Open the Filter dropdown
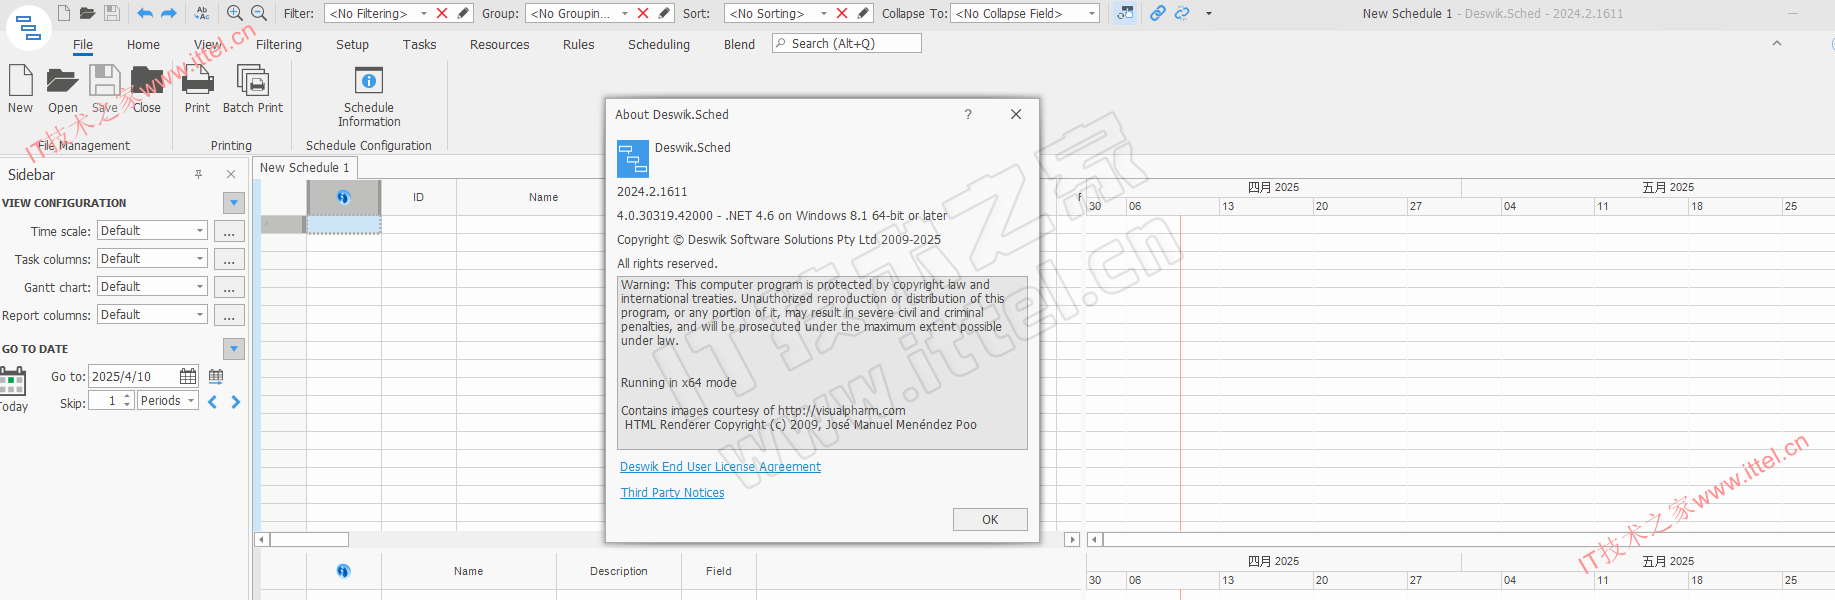 pyautogui.click(x=424, y=13)
